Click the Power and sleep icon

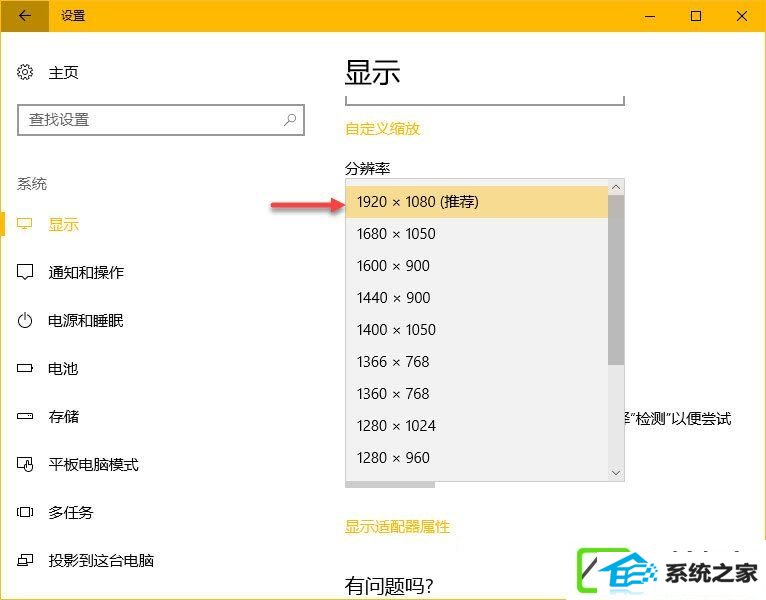pos(25,321)
